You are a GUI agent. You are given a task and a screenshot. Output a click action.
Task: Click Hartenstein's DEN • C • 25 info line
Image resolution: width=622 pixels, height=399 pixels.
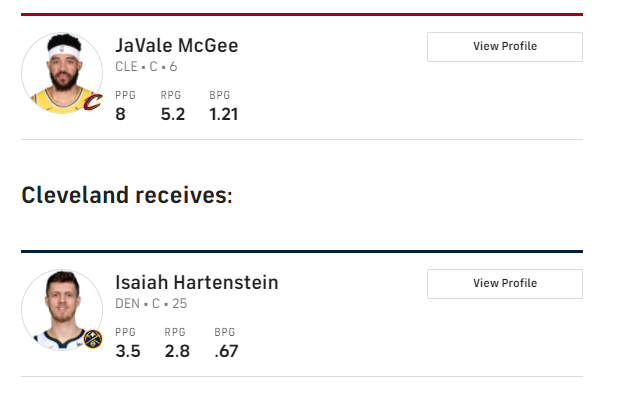click(x=151, y=303)
